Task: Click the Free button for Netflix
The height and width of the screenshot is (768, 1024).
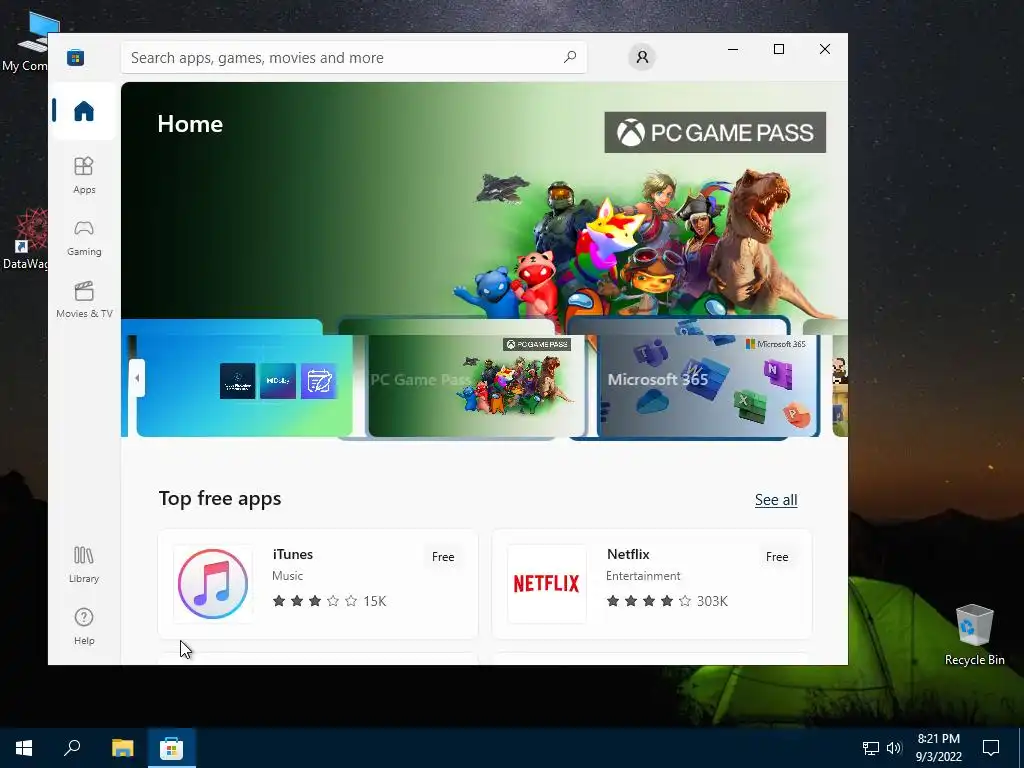Action: (x=776, y=556)
